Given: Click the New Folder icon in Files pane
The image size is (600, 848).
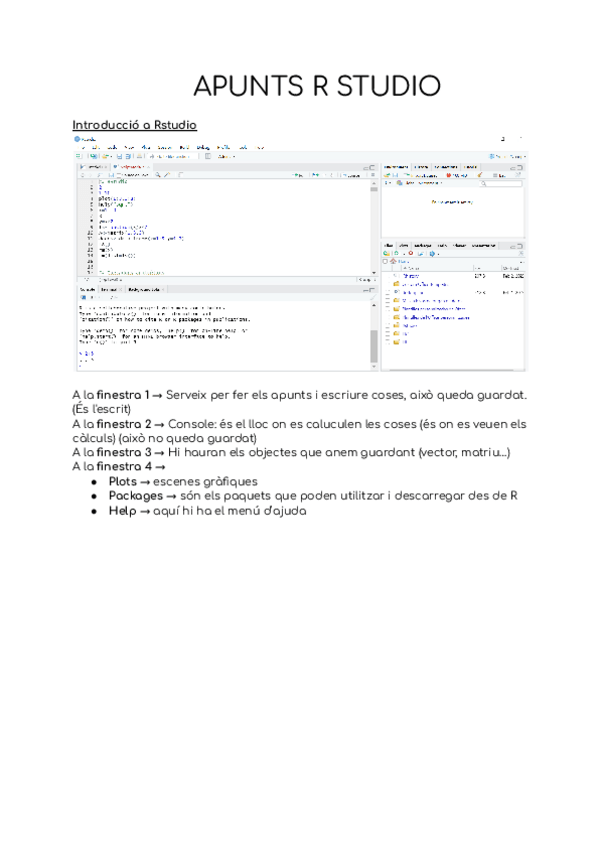Looking at the screenshot, I should pos(388,254).
